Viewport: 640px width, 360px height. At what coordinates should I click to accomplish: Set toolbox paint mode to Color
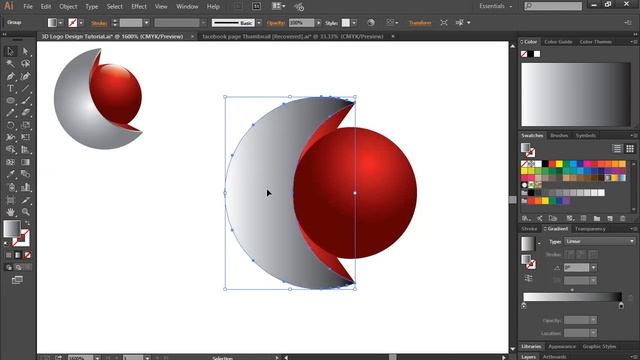point(9,255)
